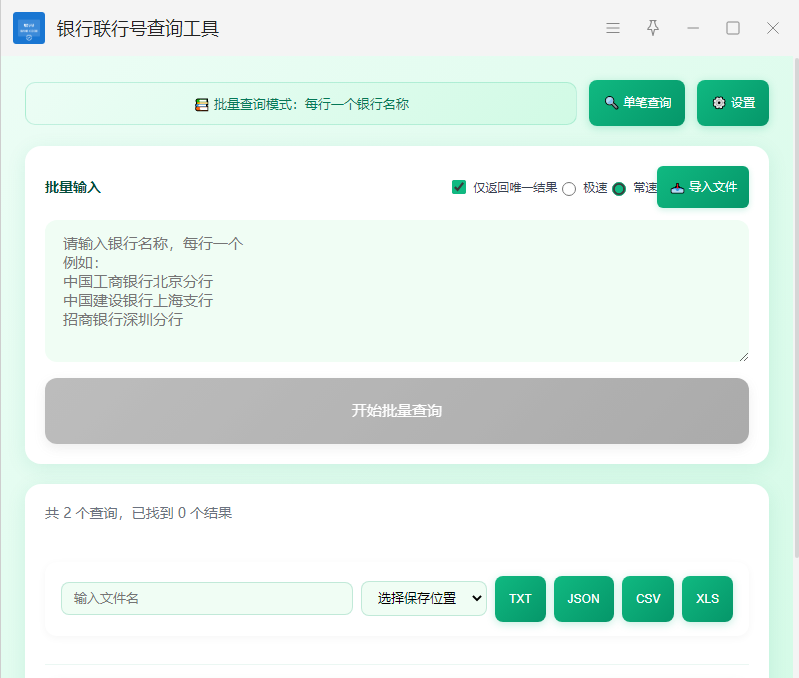Export results as CSV
This screenshot has height=678, width=799.
click(x=648, y=599)
